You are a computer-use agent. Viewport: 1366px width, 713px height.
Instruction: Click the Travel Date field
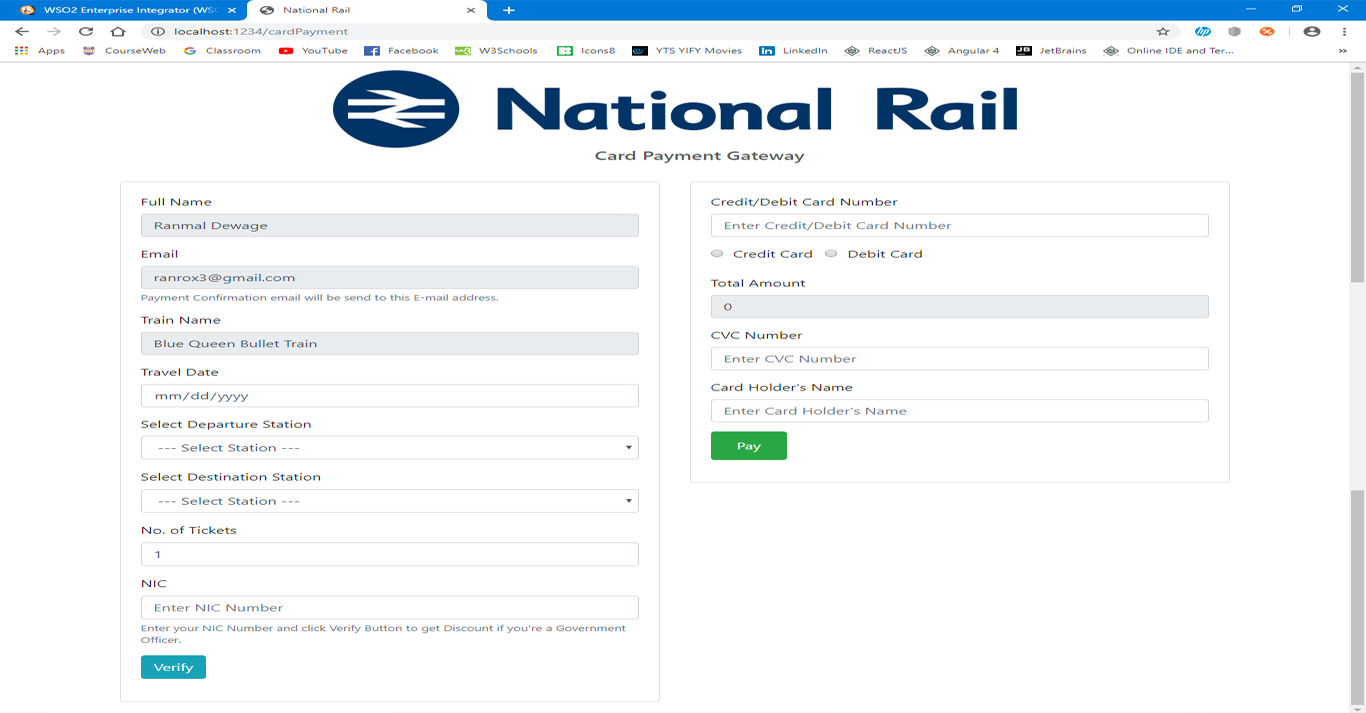390,396
